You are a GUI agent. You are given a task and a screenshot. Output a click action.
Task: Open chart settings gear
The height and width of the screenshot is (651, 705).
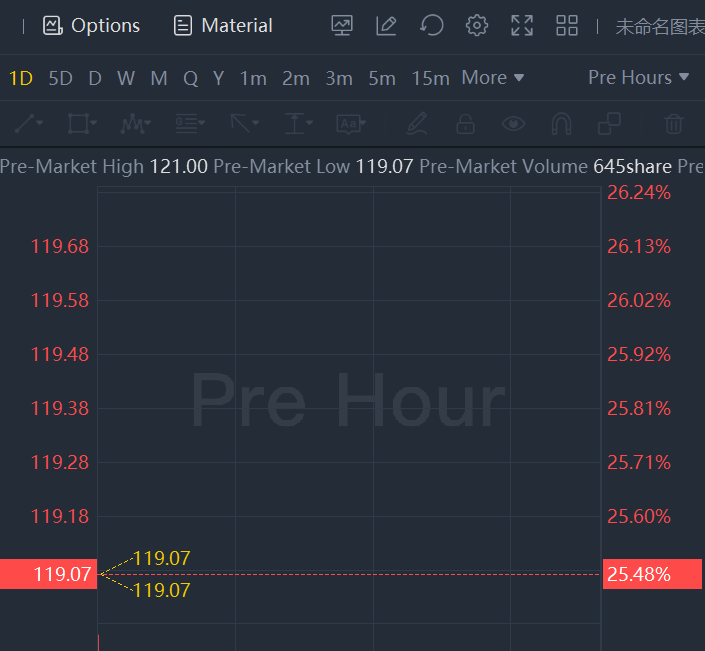click(477, 26)
